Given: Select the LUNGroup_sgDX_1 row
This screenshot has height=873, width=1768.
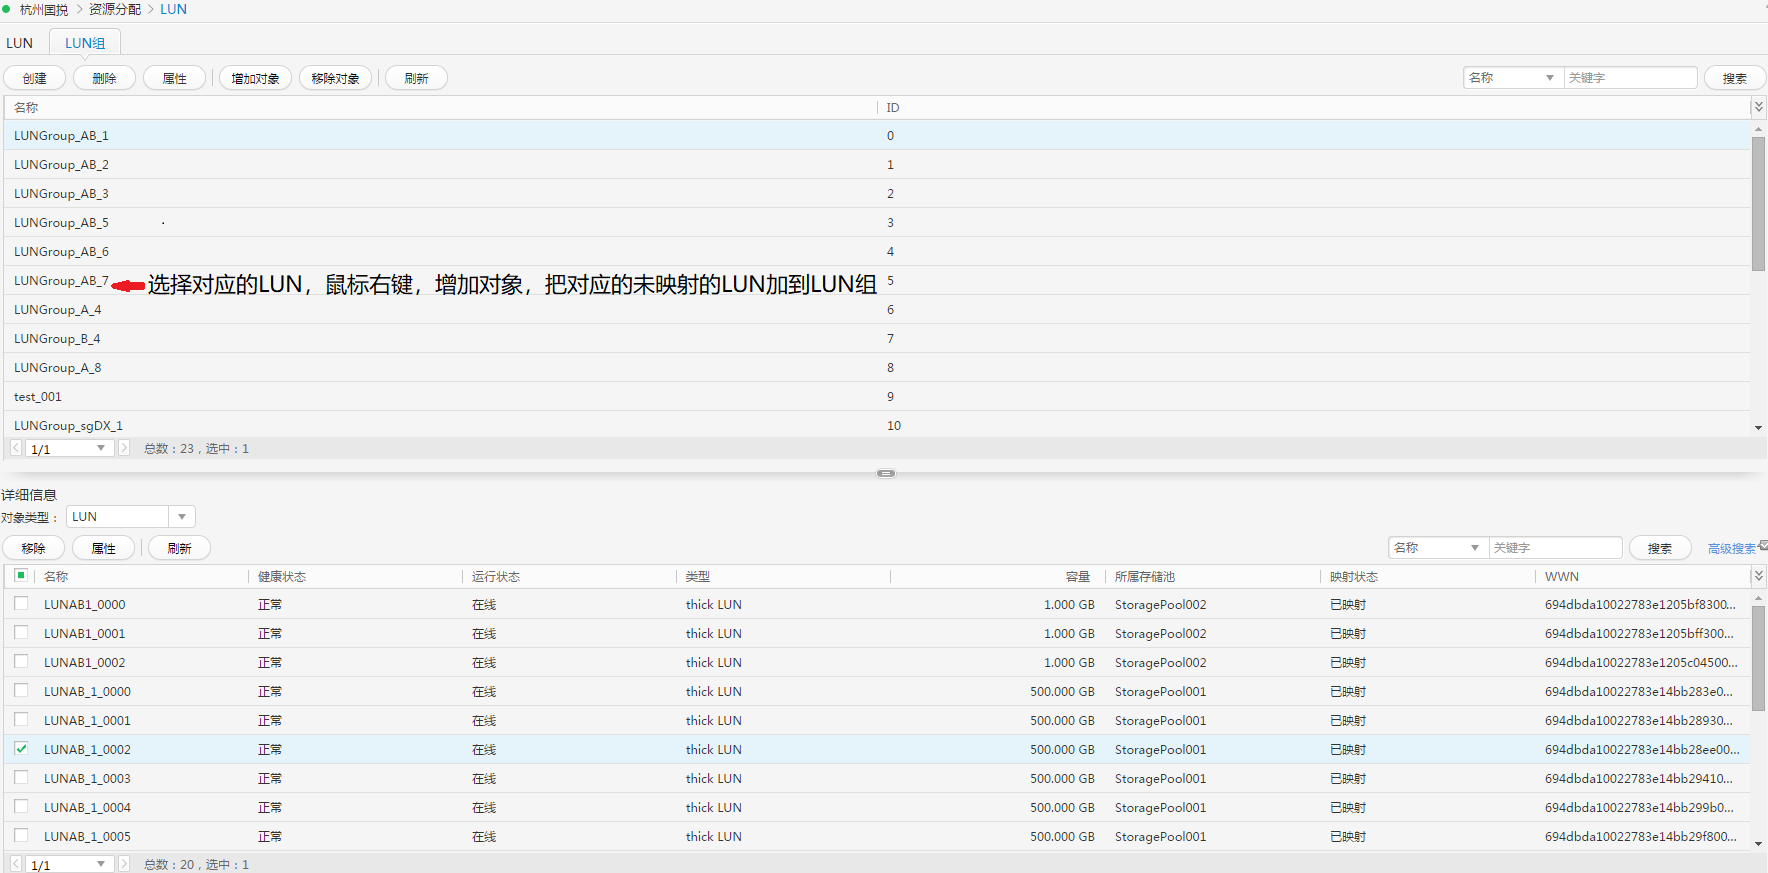Looking at the screenshot, I should tap(876, 424).
